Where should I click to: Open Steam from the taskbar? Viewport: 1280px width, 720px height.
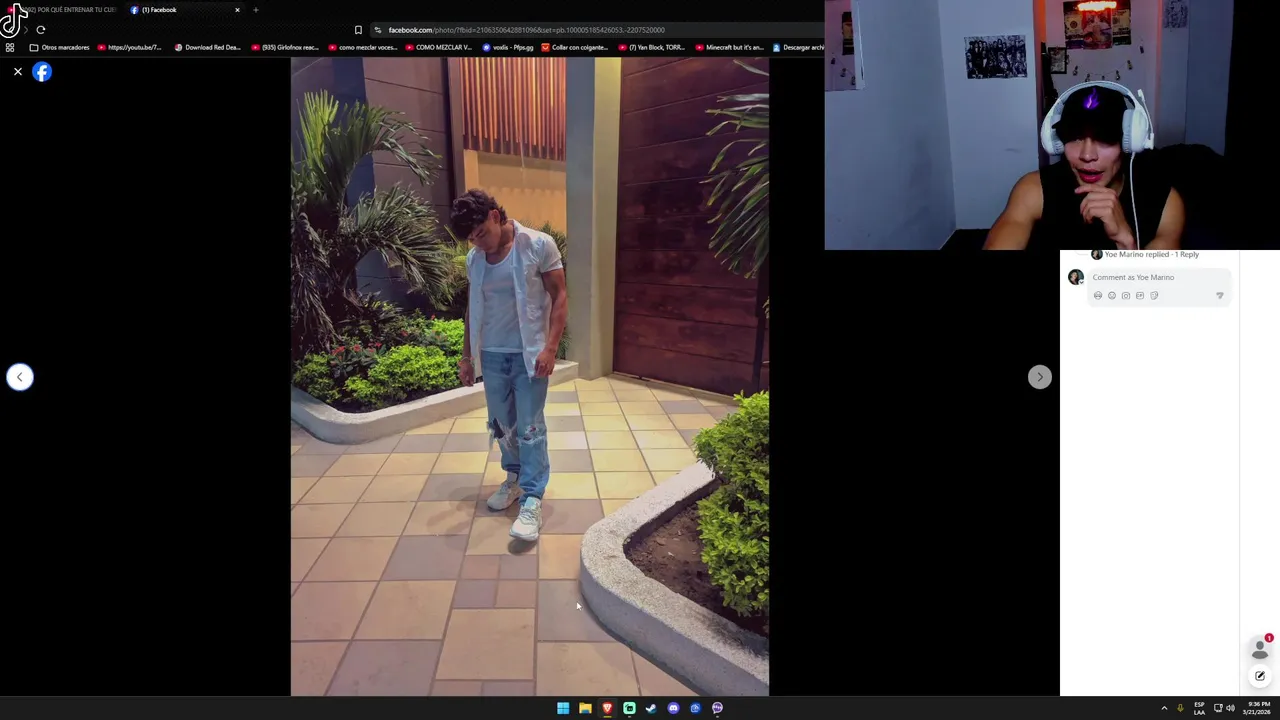(651, 708)
